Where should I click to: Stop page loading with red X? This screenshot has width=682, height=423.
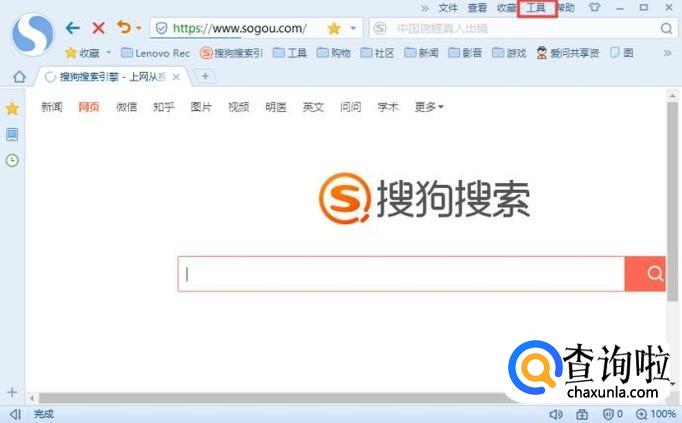click(99, 28)
